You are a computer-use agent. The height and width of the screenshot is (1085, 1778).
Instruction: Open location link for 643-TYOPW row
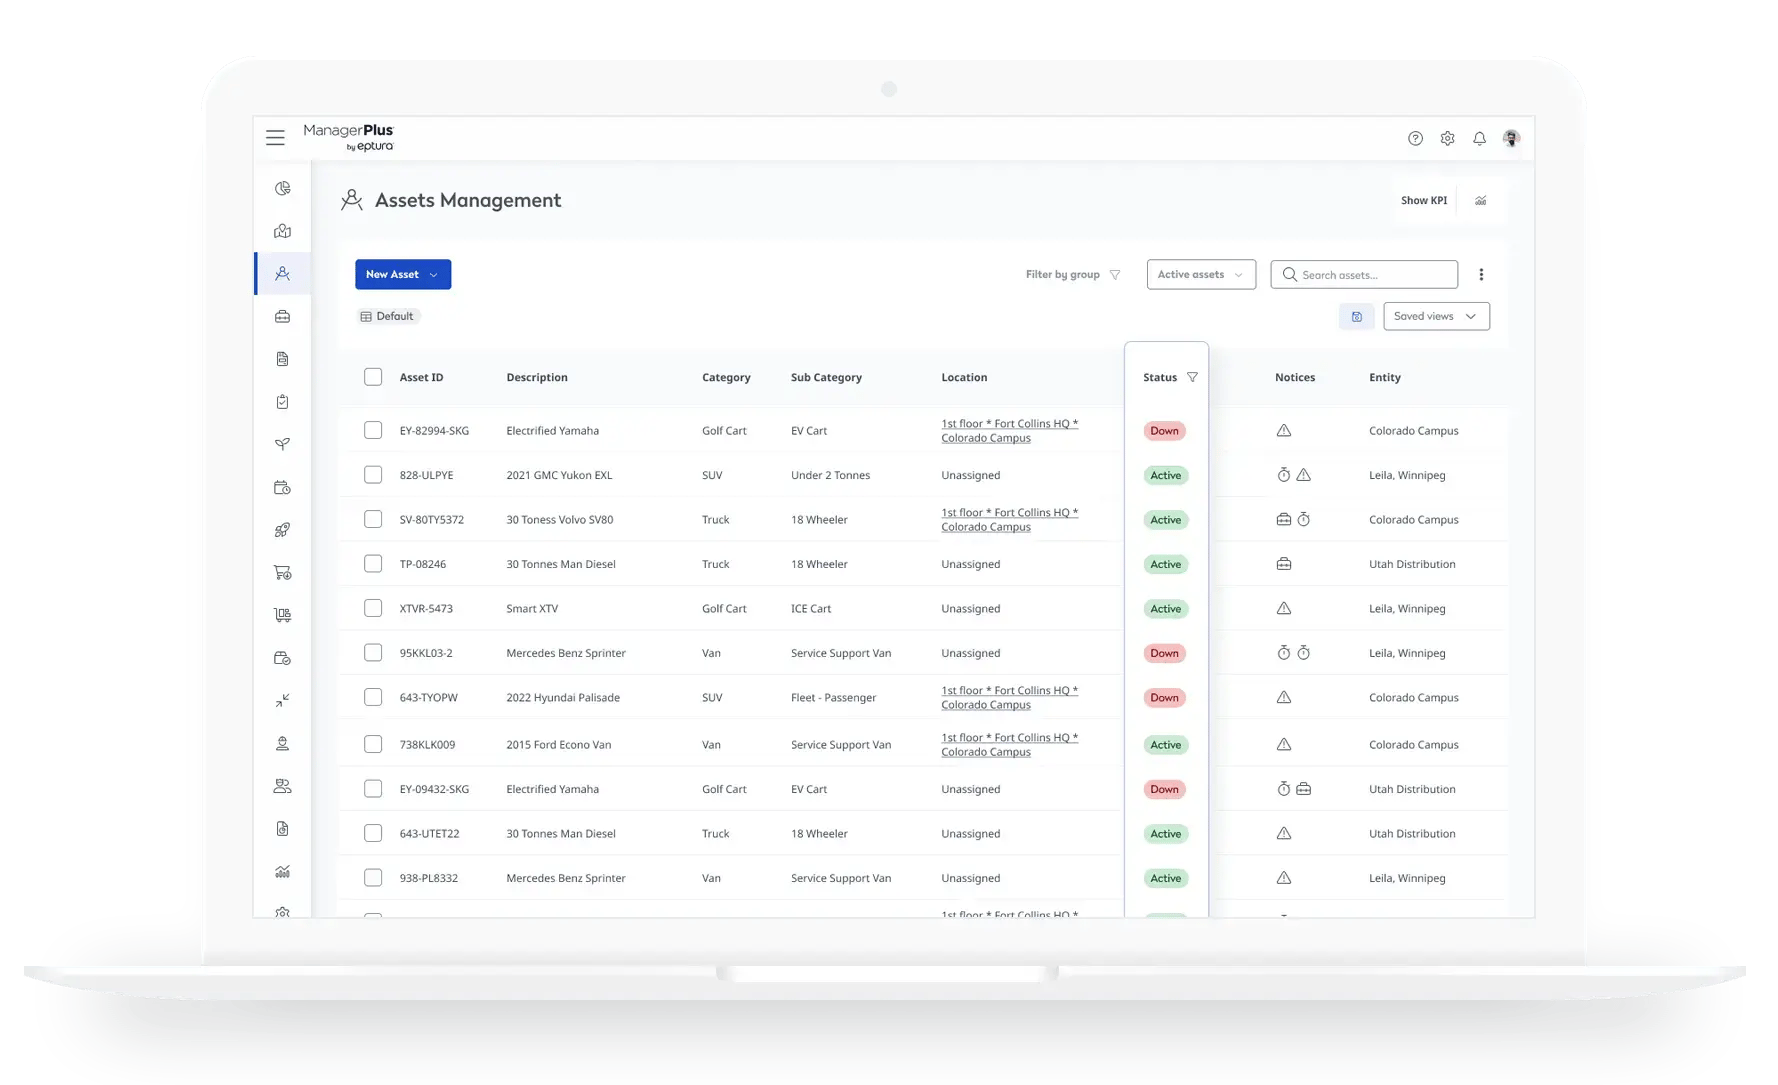click(x=1009, y=698)
